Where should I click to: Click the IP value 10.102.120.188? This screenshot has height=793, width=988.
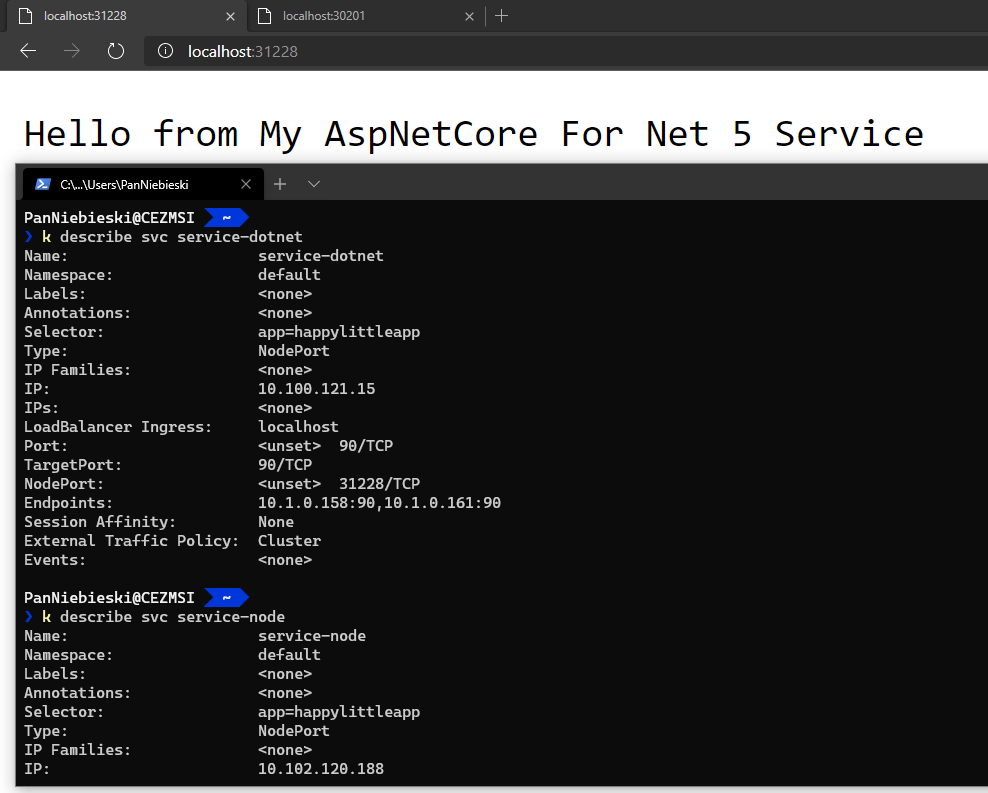pyautogui.click(x=321, y=768)
